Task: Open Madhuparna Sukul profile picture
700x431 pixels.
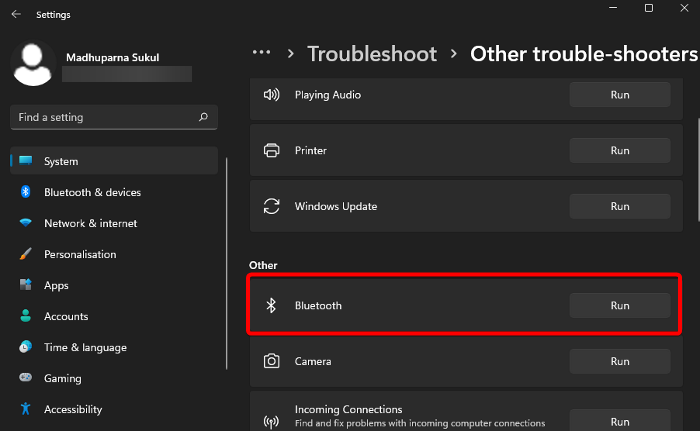Action: pyautogui.click(x=32, y=63)
